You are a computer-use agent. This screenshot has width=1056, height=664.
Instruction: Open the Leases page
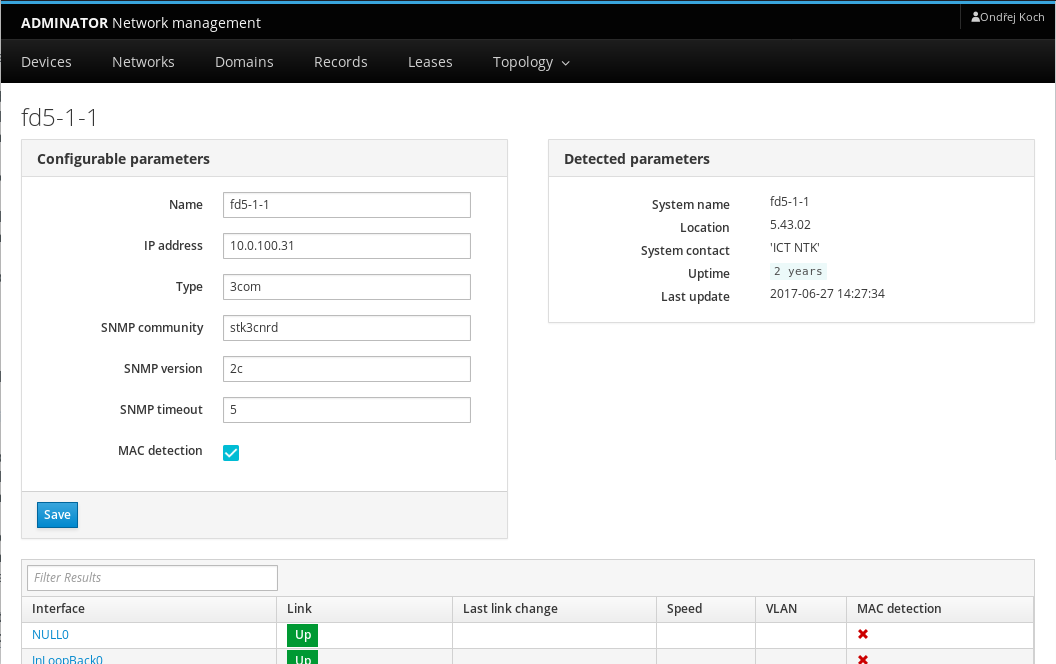[x=430, y=62]
